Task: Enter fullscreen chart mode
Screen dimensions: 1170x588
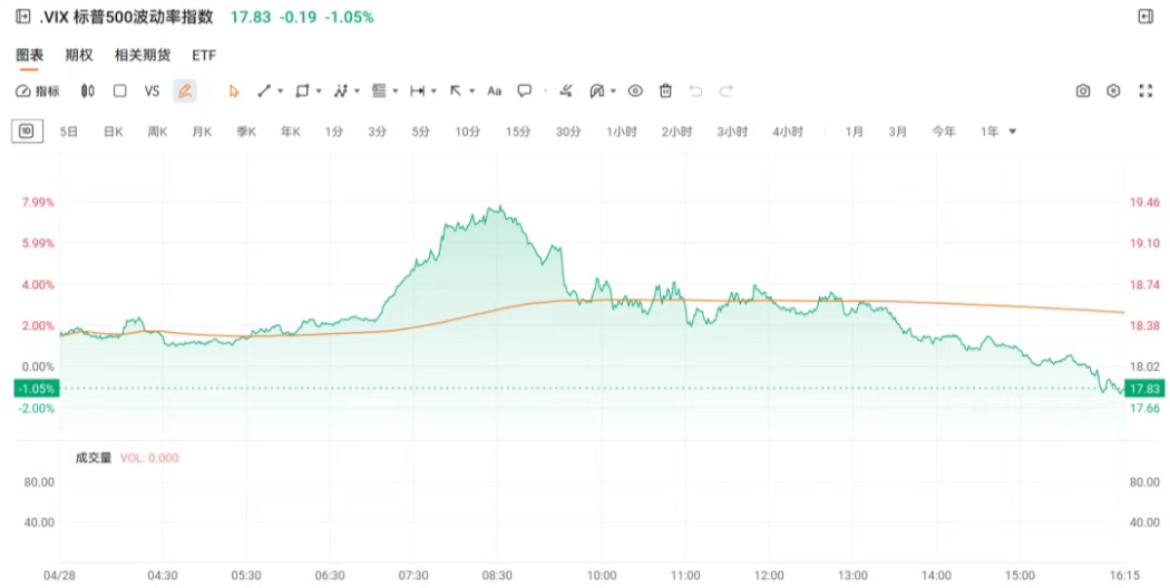Action: coord(1146,91)
